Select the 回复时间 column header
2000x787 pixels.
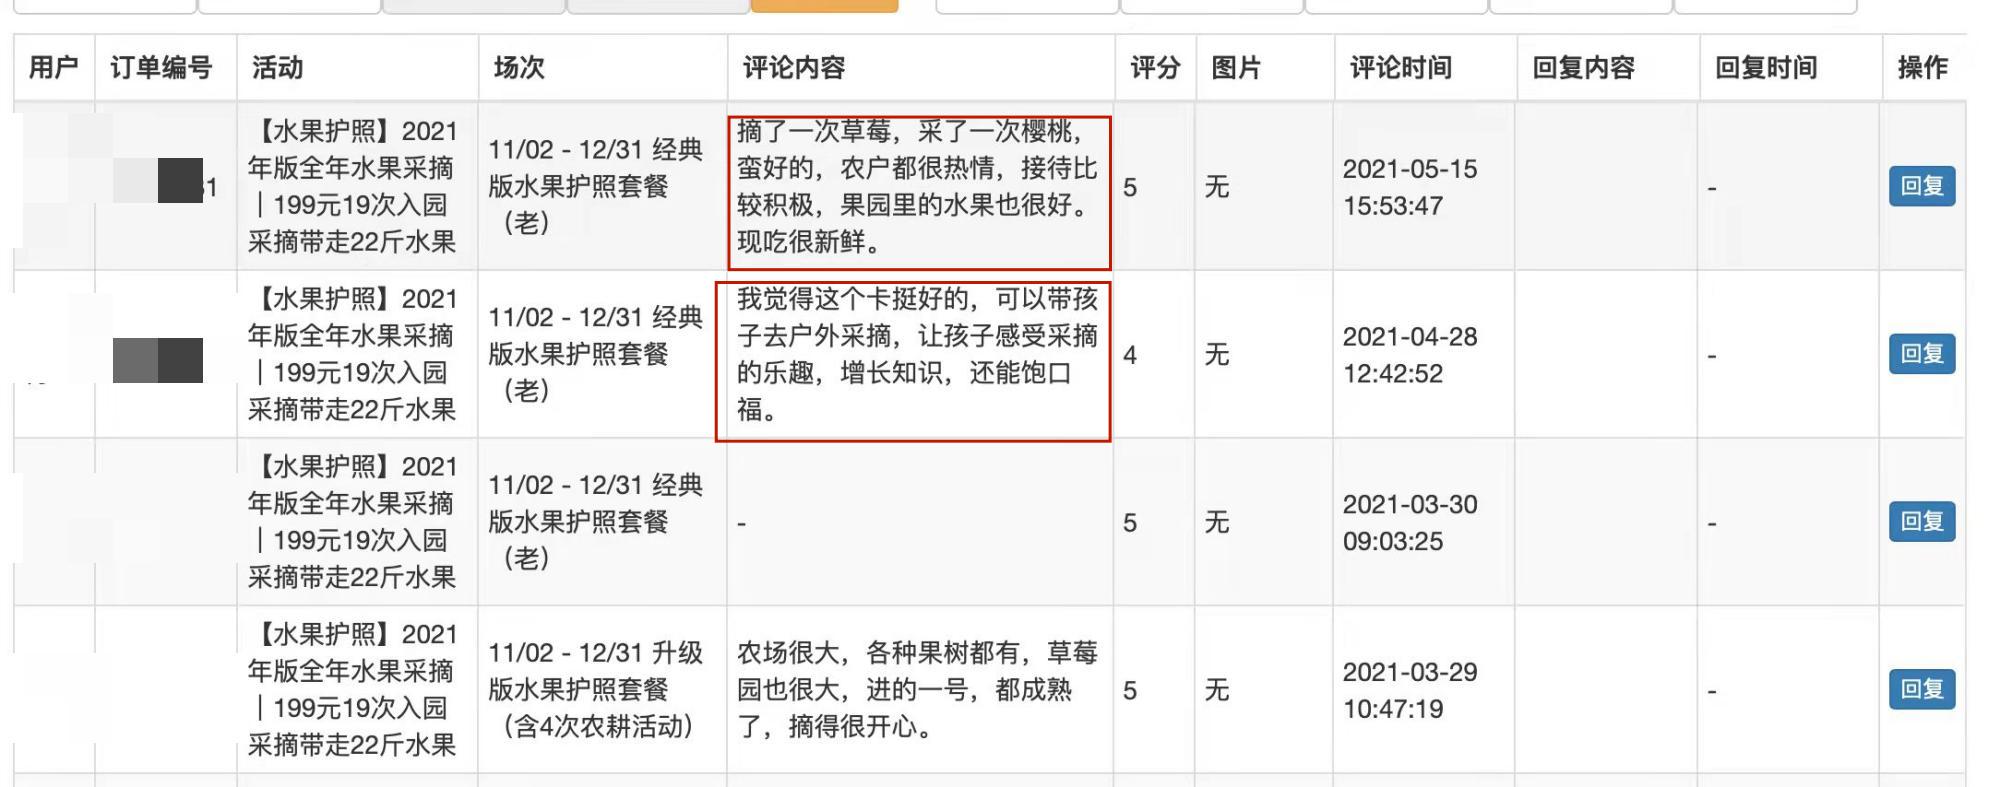pos(1766,68)
